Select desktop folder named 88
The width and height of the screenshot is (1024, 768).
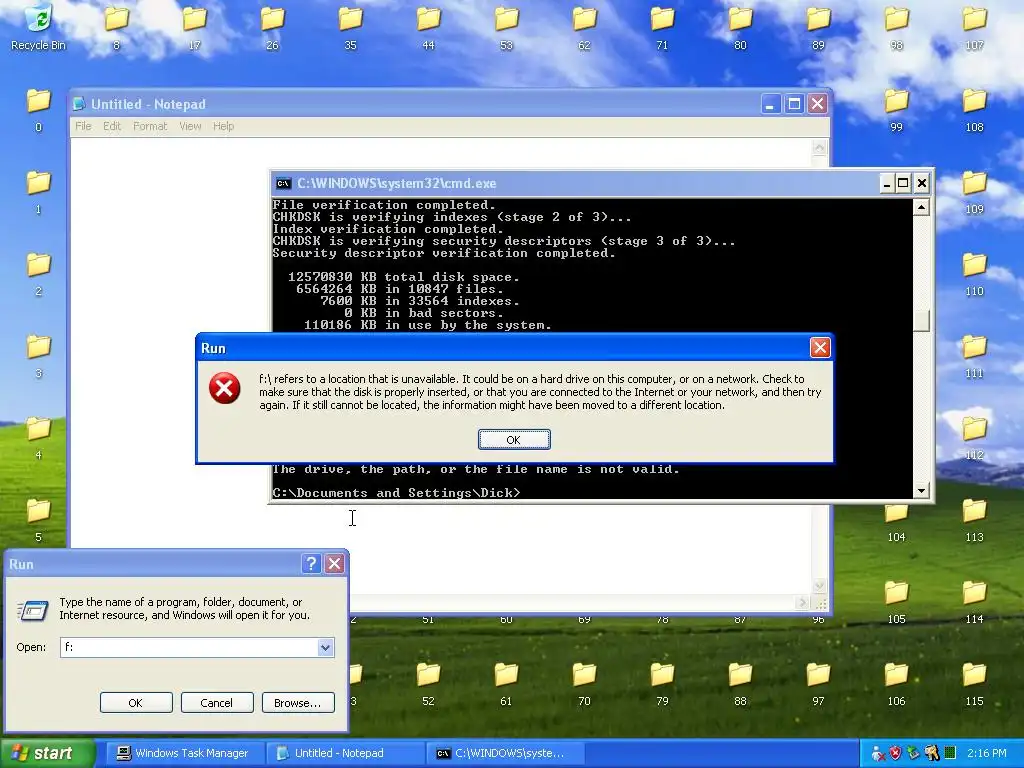pos(740,683)
